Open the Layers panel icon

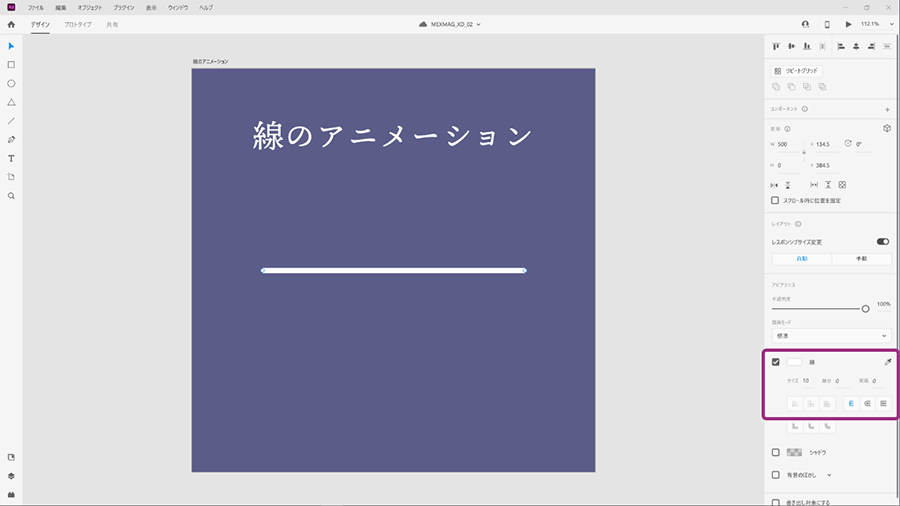pos(11,476)
